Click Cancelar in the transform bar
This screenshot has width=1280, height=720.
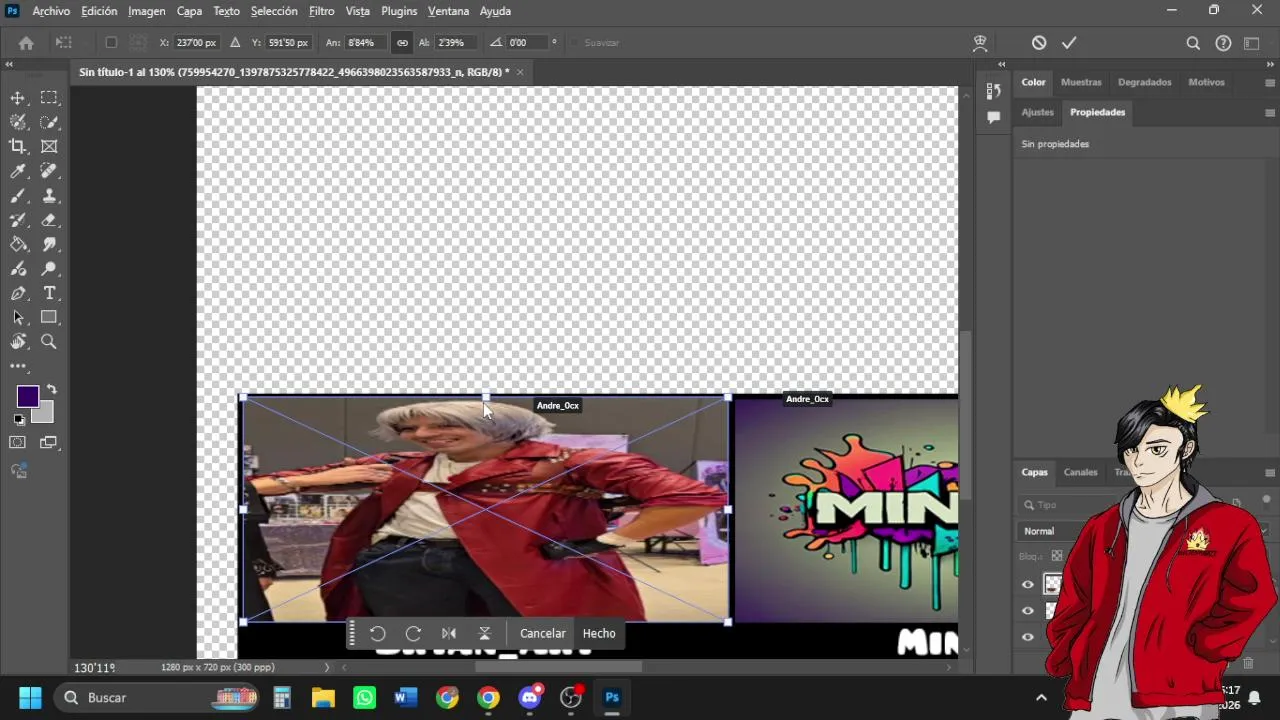[543, 633]
